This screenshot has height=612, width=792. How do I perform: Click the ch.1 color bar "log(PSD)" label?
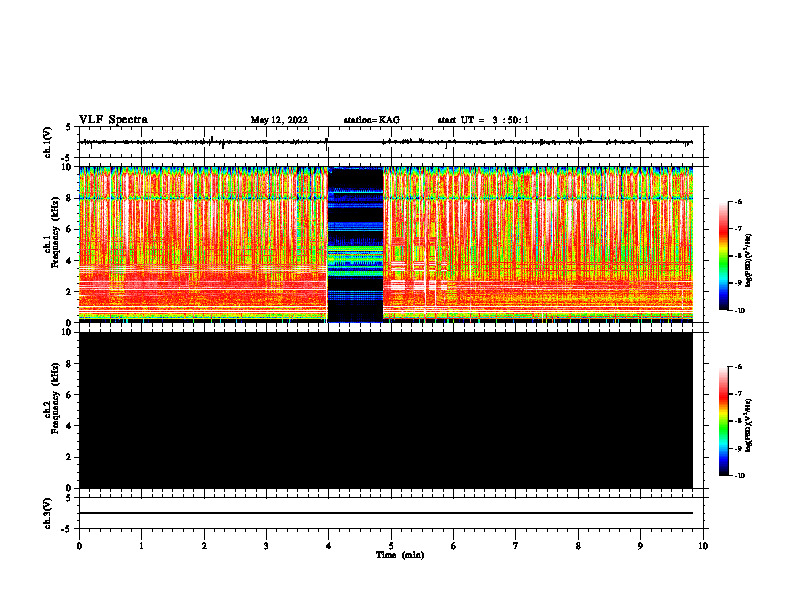(x=750, y=260)
